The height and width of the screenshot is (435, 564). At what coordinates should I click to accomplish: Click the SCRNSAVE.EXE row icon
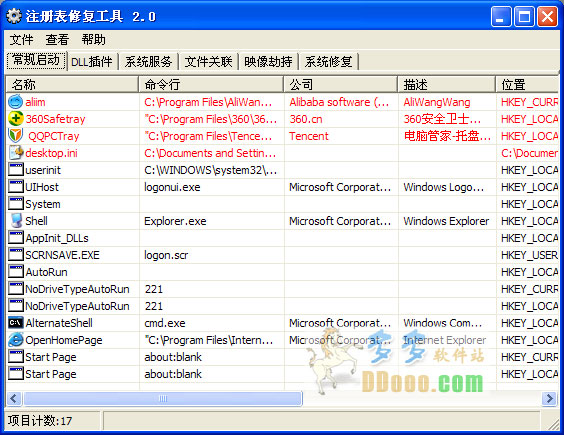click(x=15, y=254)
